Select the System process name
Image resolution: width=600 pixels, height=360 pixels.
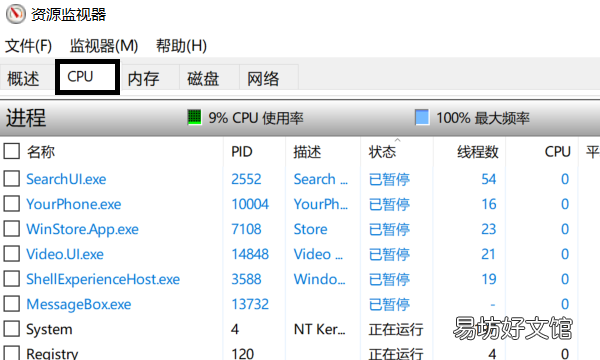(x=49, y=329)
